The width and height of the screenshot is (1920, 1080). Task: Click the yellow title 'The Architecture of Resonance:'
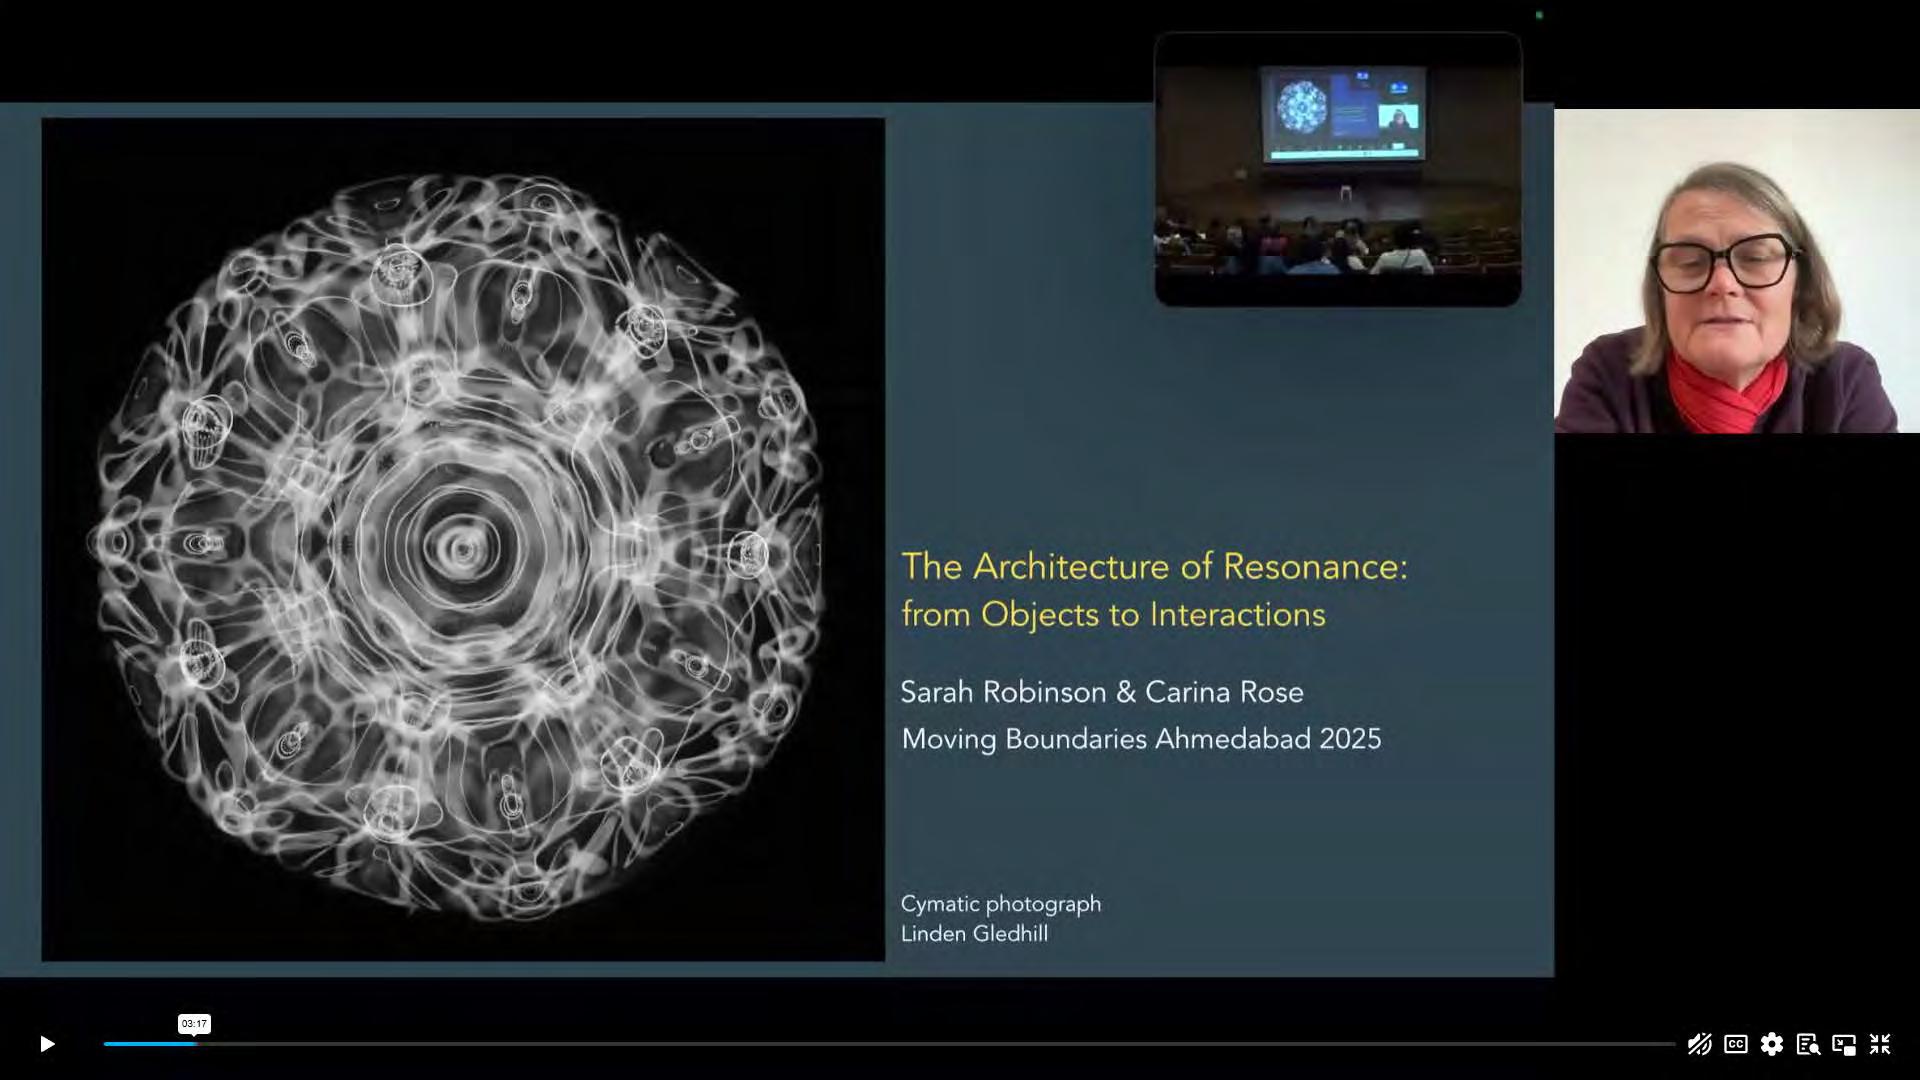(1154, 566)
